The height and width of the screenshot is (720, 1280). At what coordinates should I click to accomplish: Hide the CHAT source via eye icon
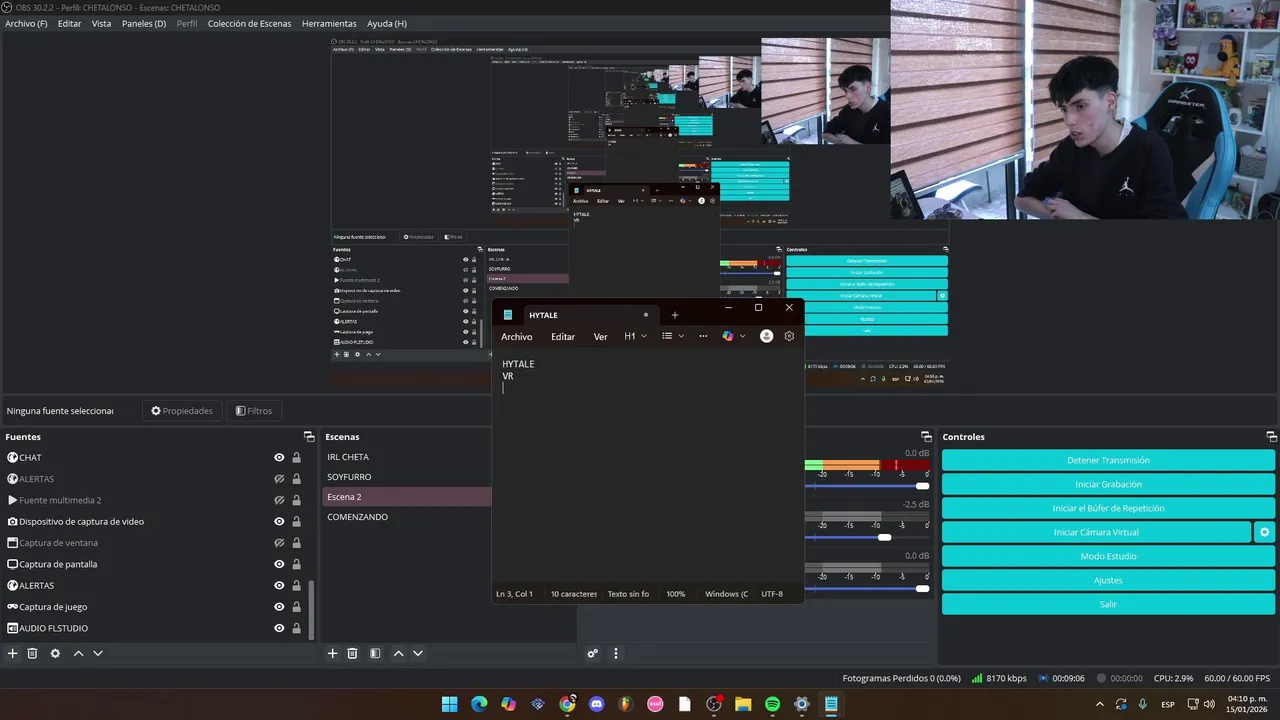tap(279, 457)
